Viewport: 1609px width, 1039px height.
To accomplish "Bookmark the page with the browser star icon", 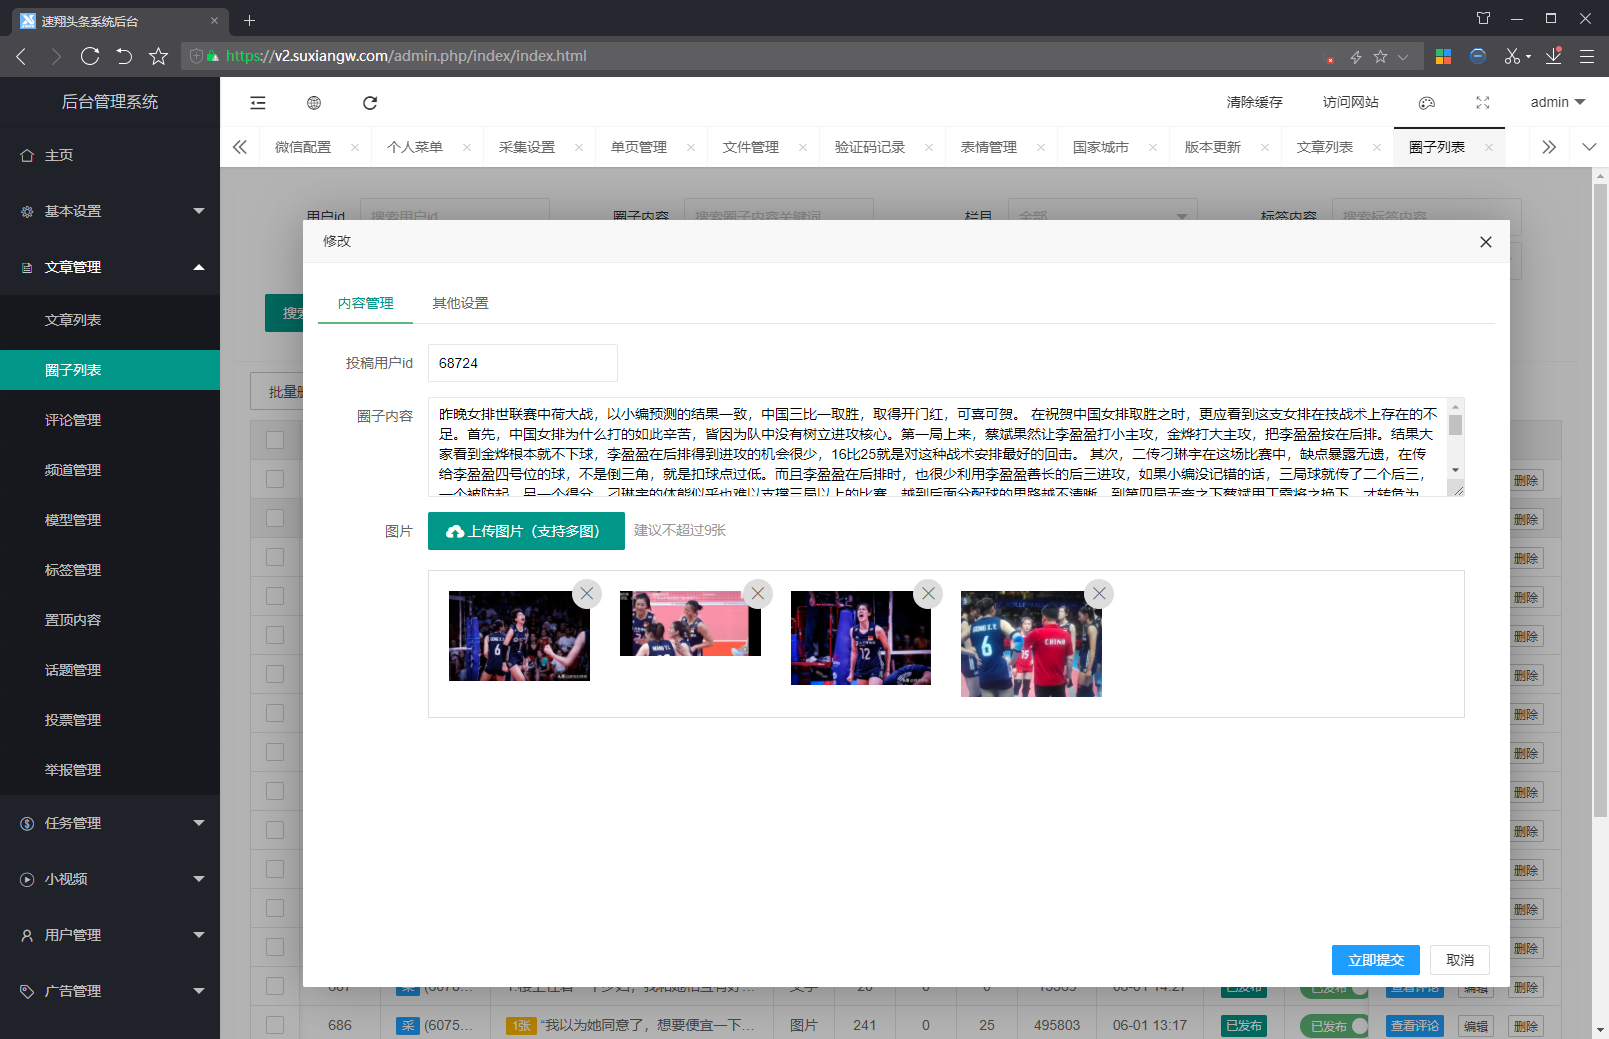I will click(158, 56).
